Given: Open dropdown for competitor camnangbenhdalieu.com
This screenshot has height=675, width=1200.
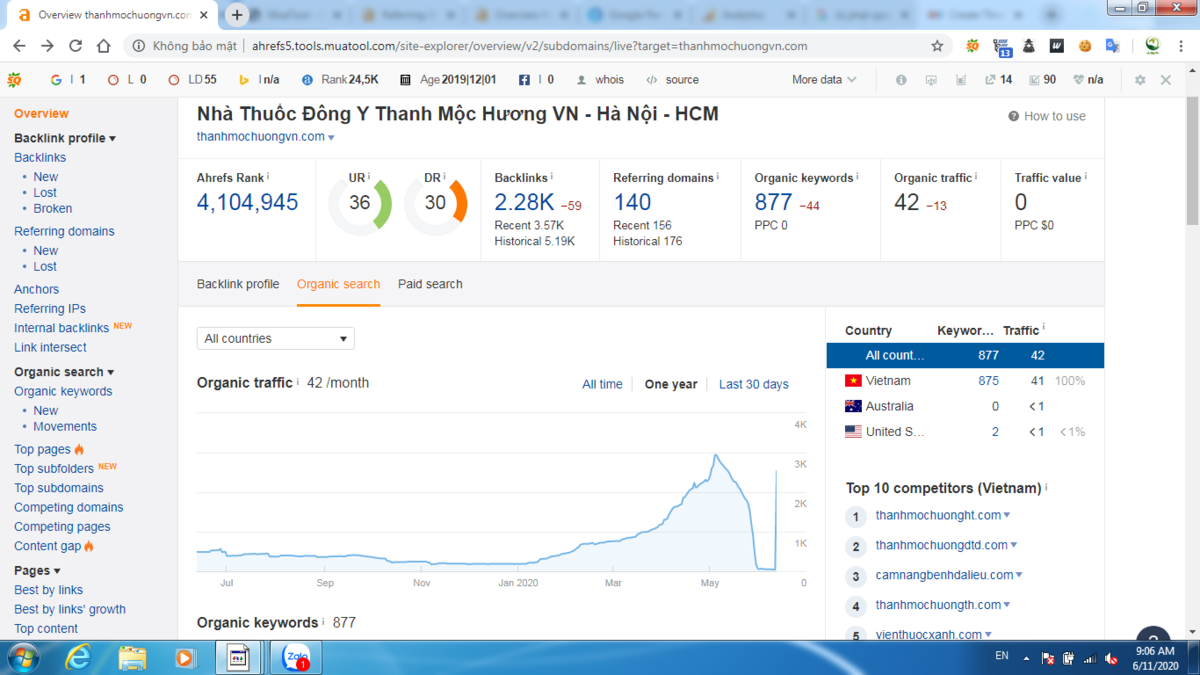Looking at the screenshot, I should (x=1019, y=576).
